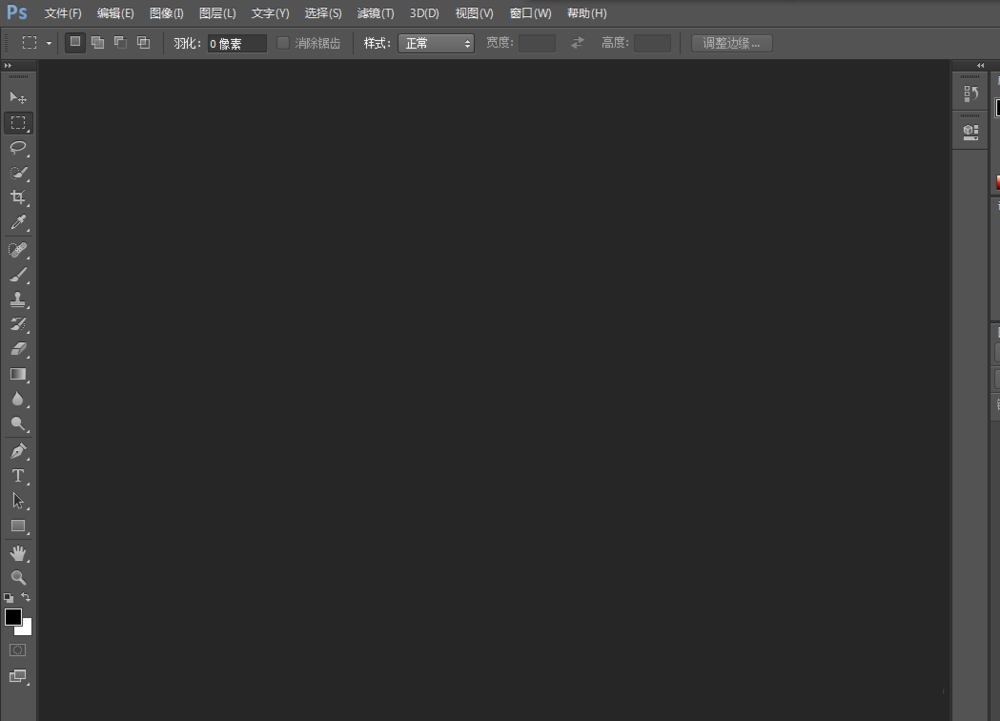Open the 图像(I) menu
Screen dimensions: 1000x721
(x=166, y=13)
